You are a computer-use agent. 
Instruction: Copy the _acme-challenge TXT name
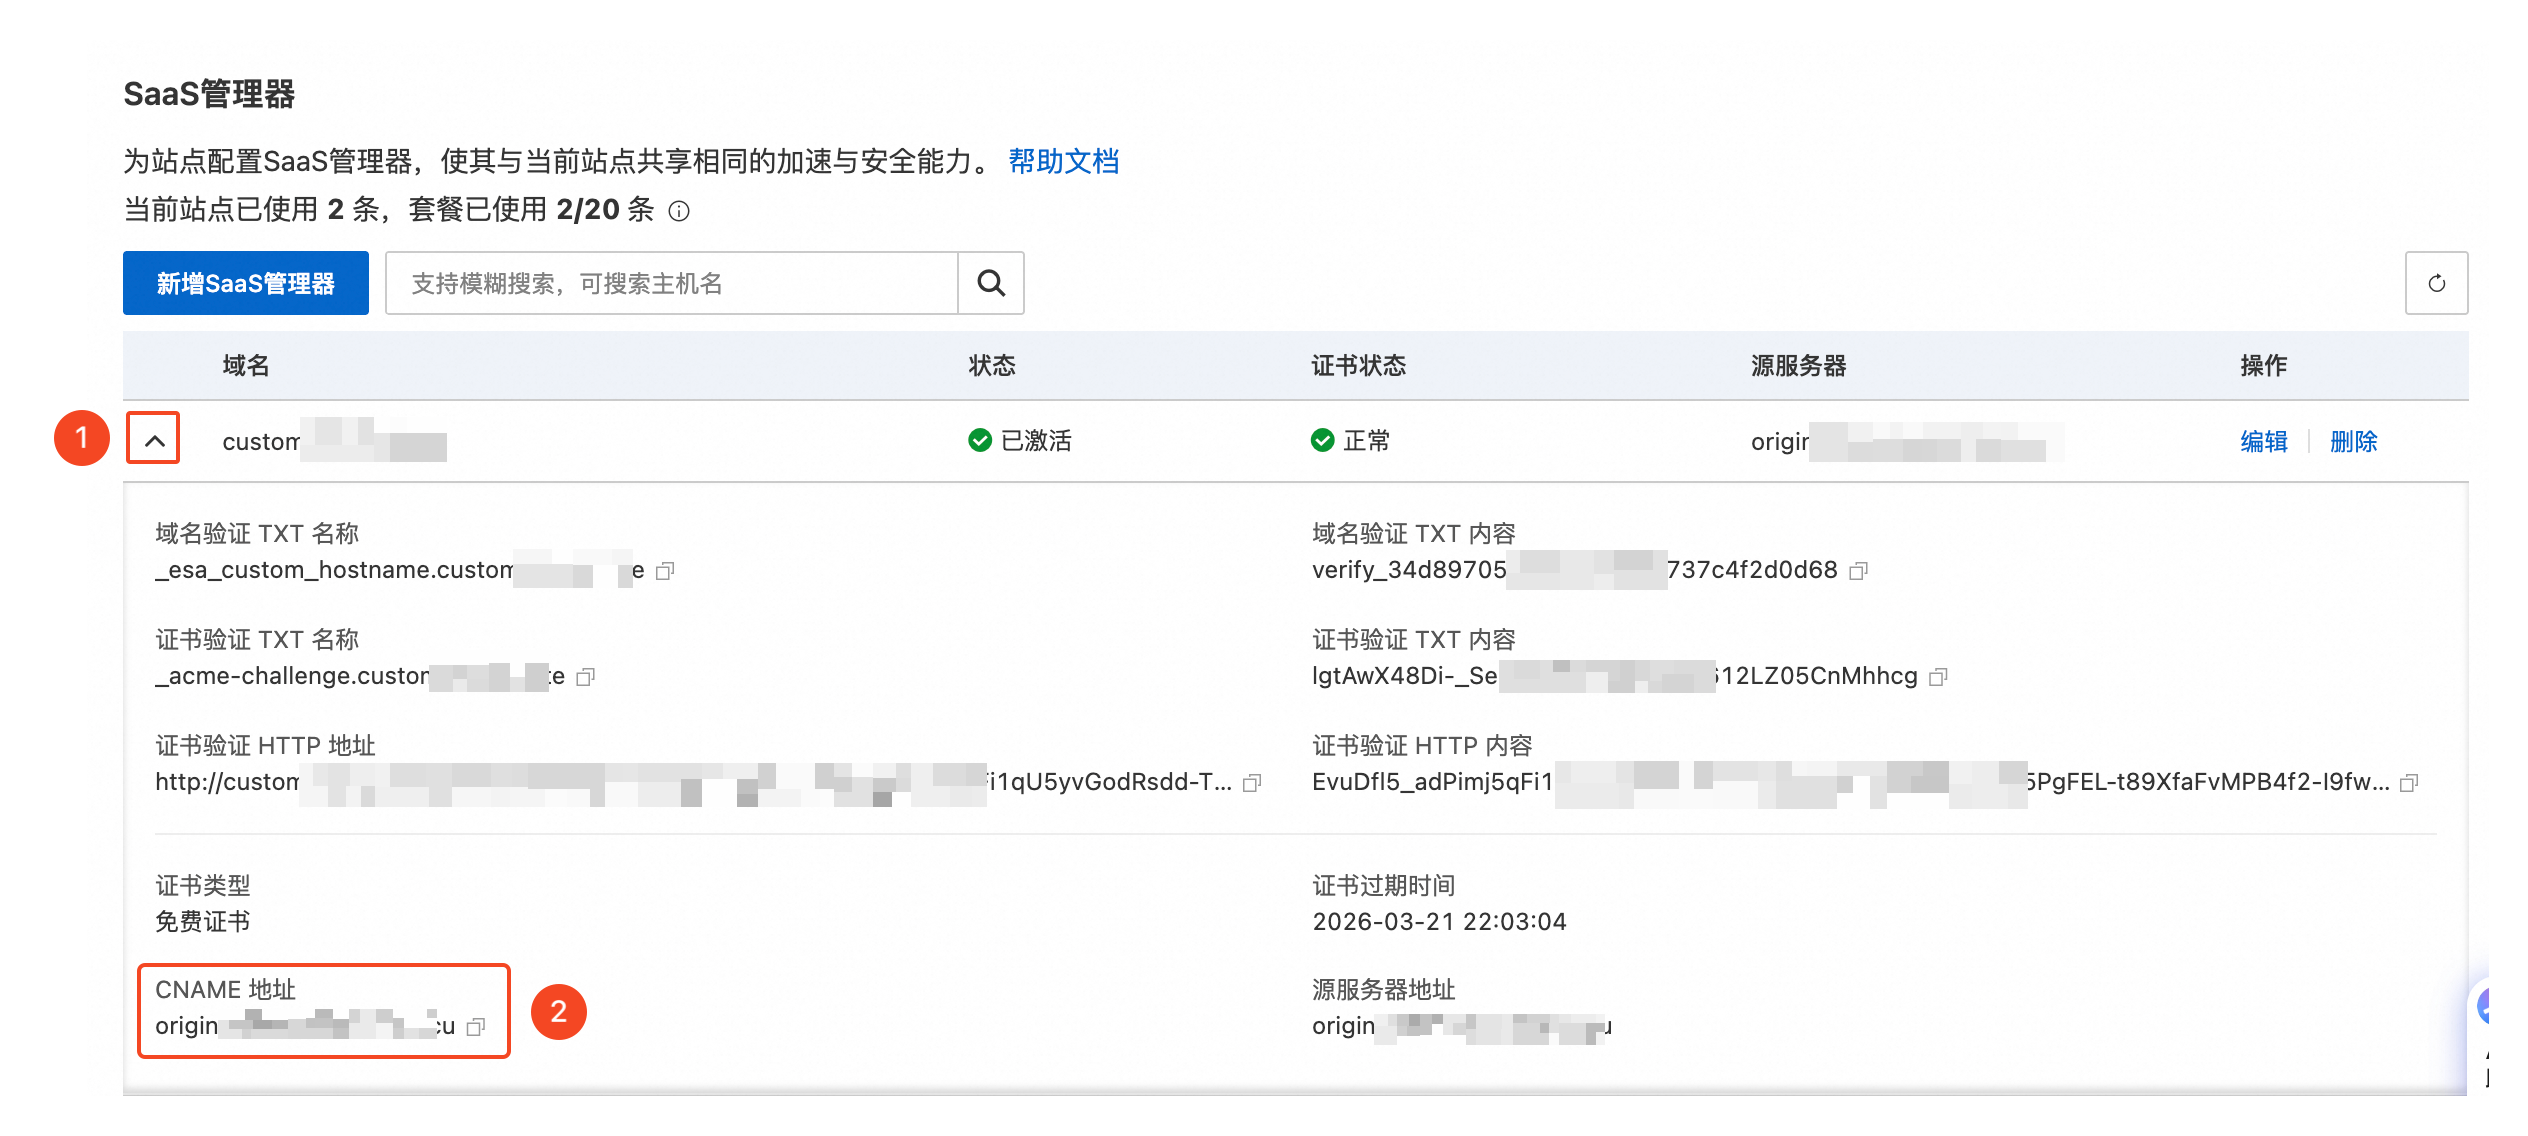pyautogui.click(x=586, y=677)
